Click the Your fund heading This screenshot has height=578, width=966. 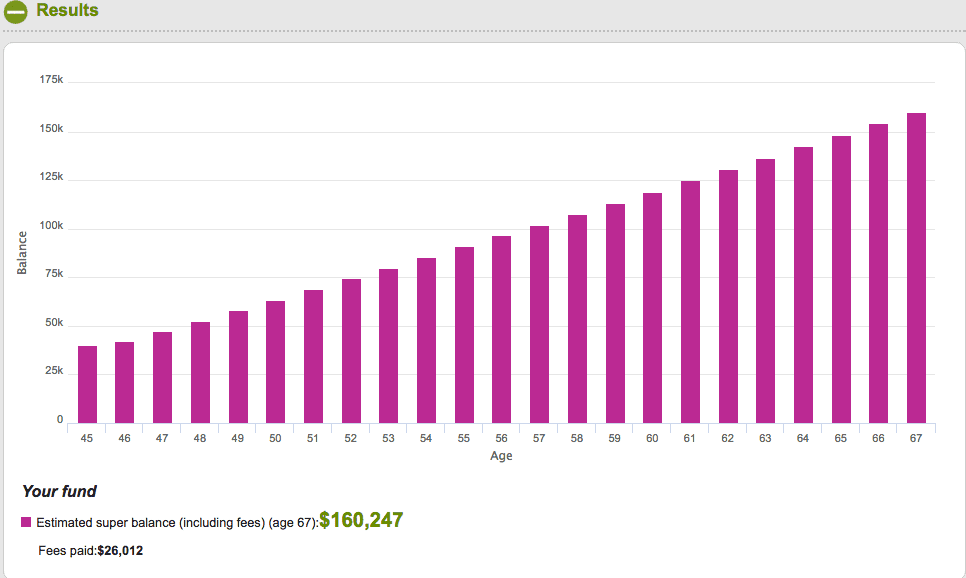tap(59, 491)
